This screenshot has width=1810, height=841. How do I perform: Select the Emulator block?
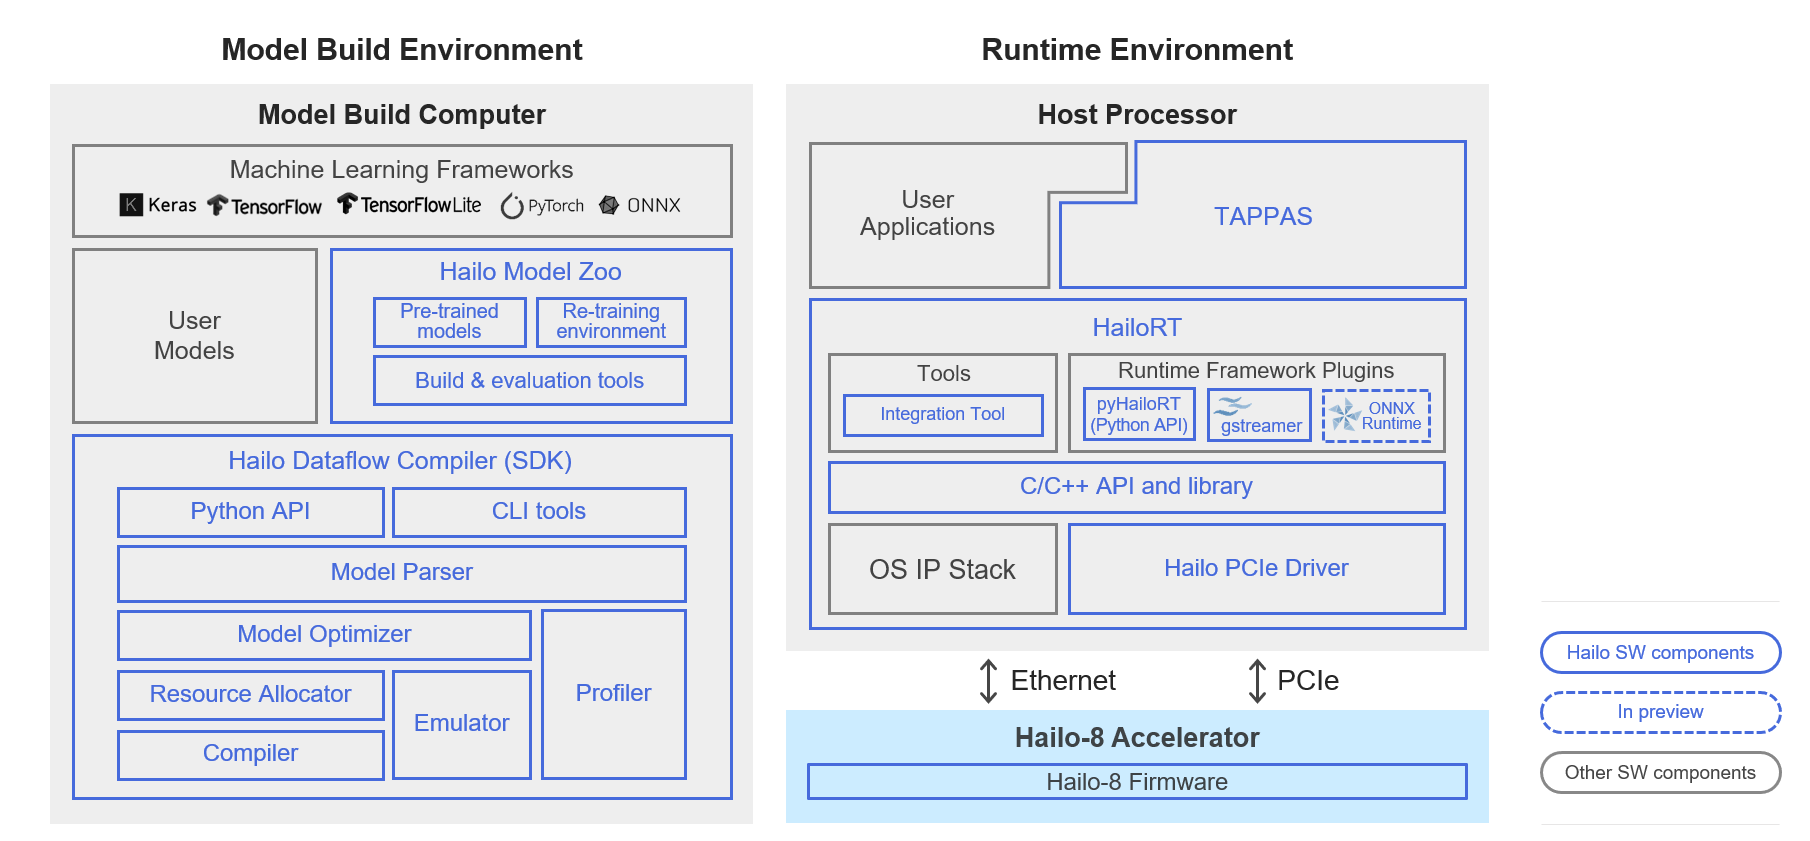[462, 724]
